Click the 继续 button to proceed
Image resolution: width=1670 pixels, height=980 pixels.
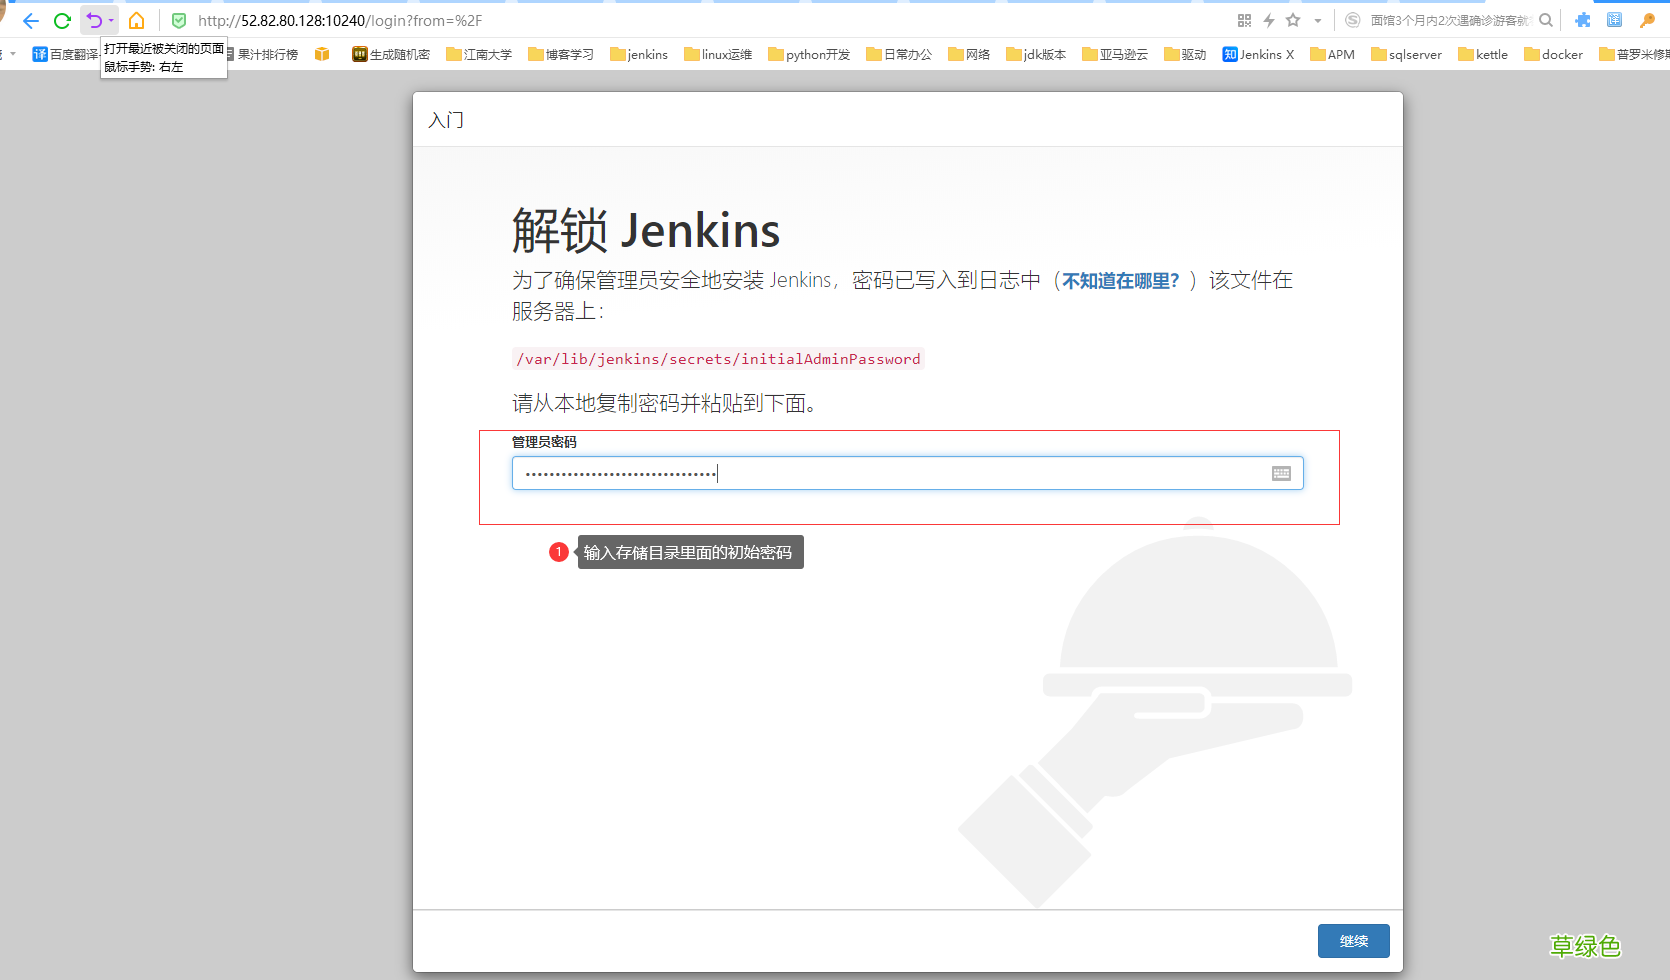click(1353, 940)
